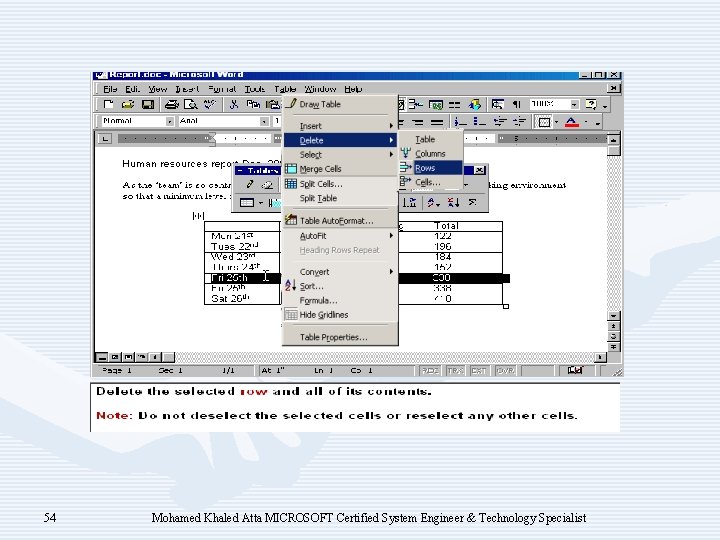Open the Font Color dropdown arrow
This screenshot has width=720, height=540.
click(x=585, y=122)
